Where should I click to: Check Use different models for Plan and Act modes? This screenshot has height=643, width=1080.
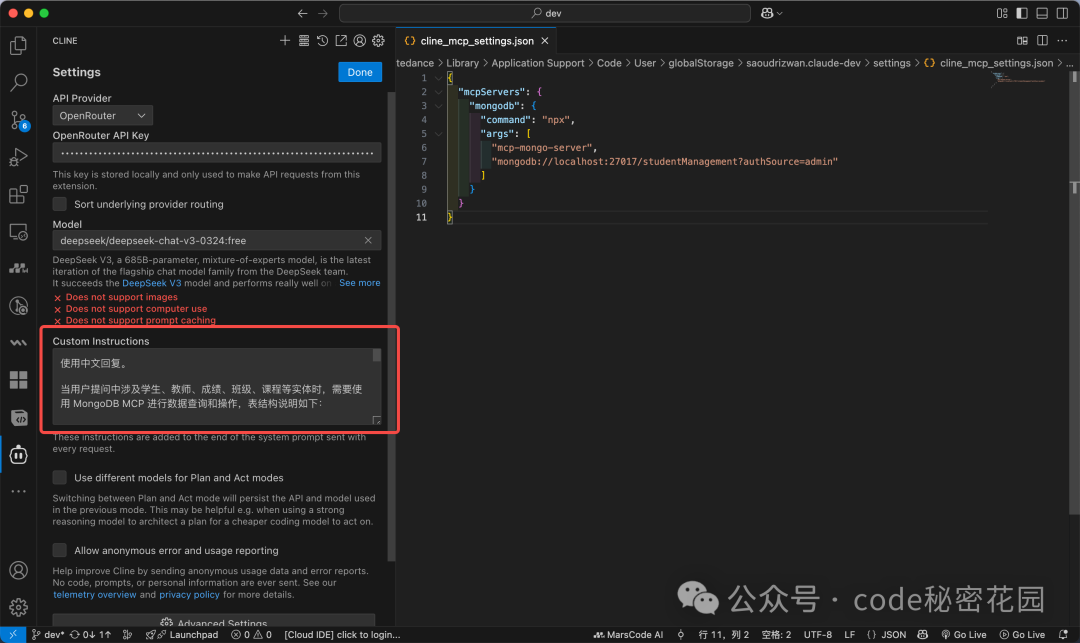[x=61, y=477]
